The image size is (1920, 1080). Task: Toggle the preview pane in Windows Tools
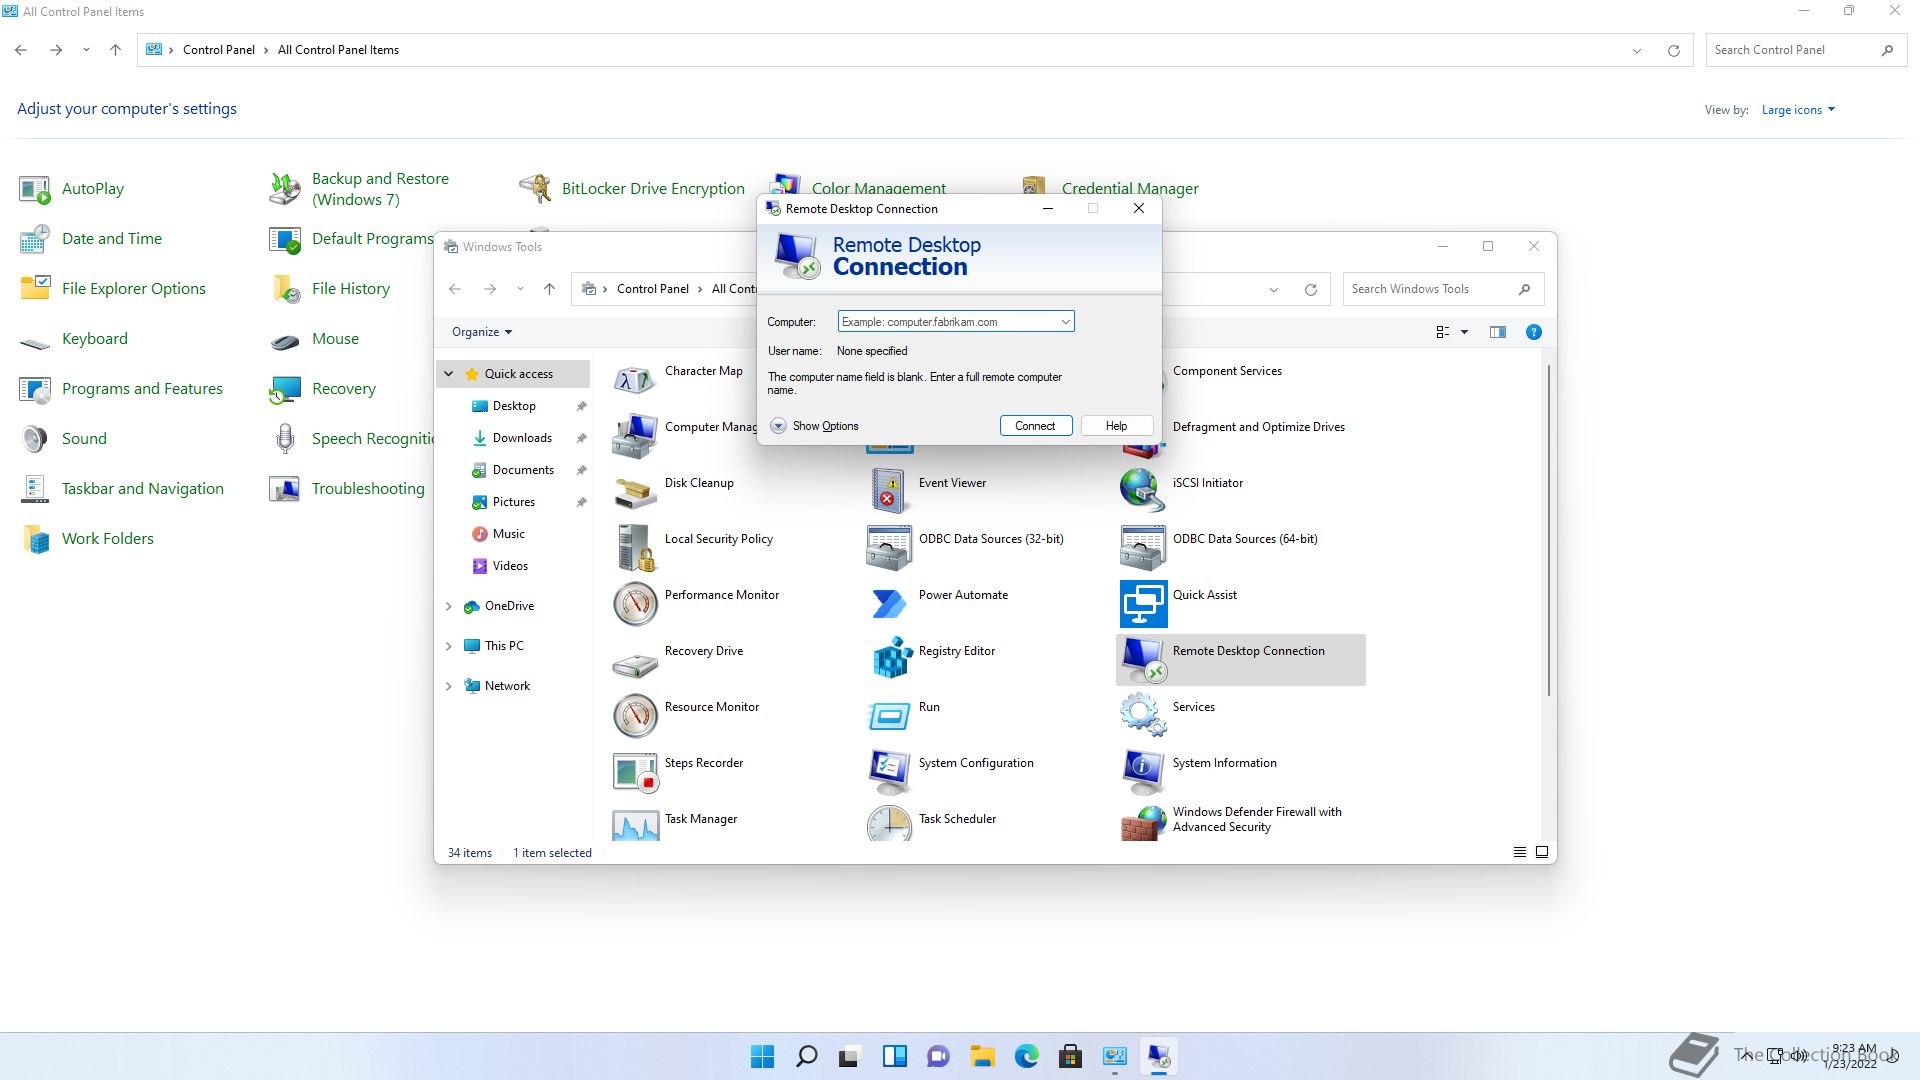coord(1497,332)
